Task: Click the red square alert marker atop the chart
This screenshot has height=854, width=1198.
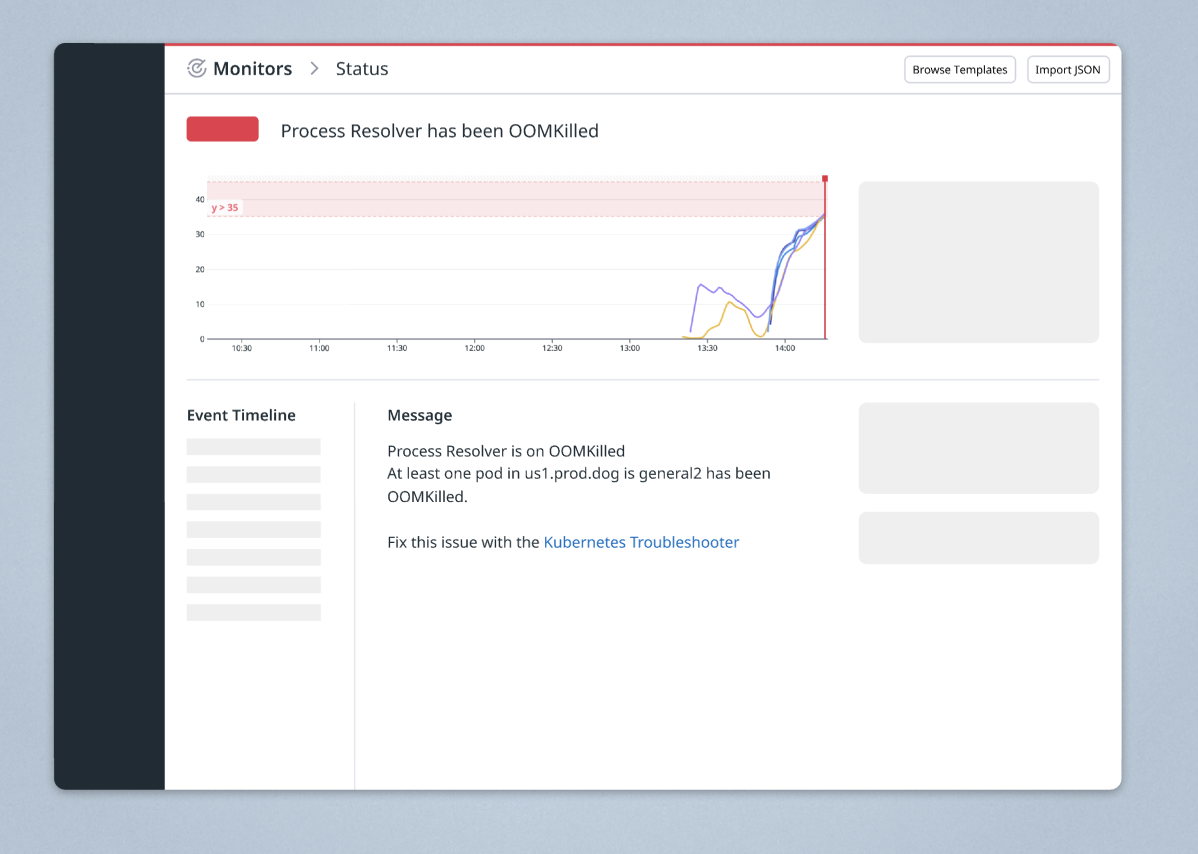Action: tap(824, 180)
